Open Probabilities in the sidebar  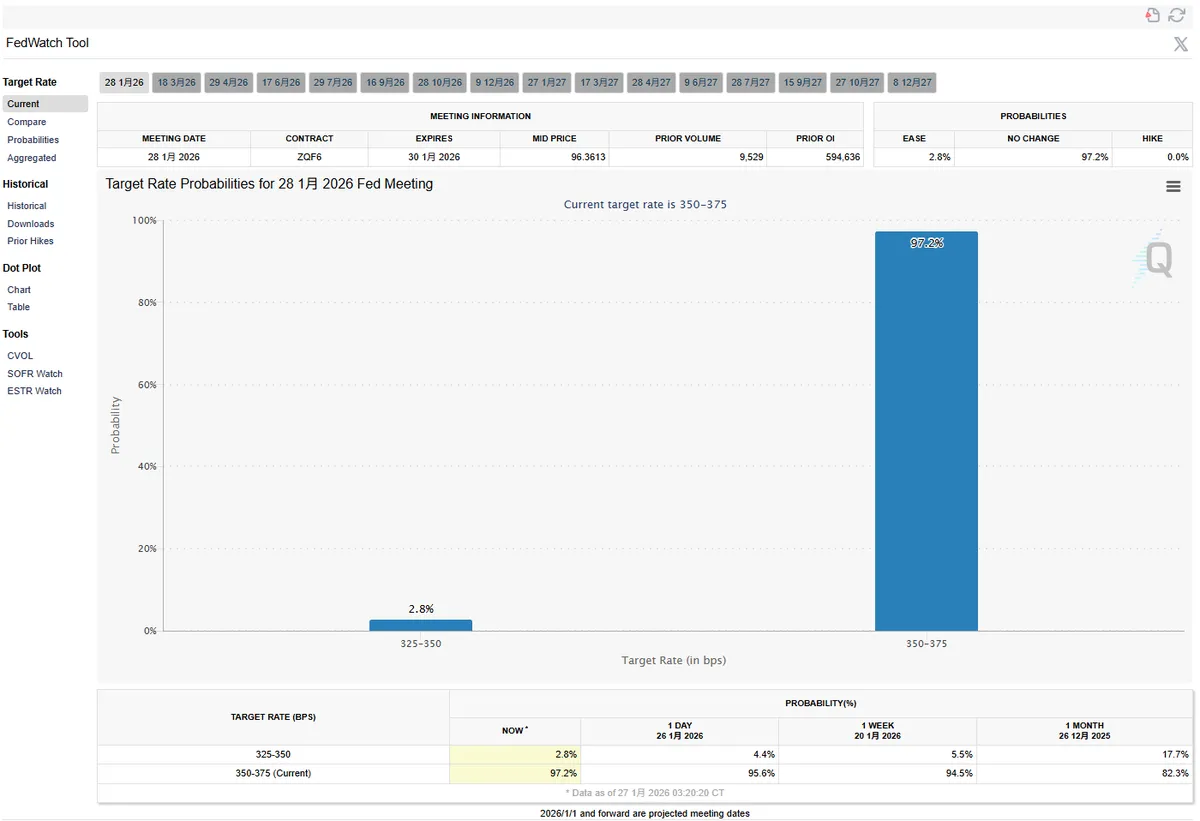[33, 140]
